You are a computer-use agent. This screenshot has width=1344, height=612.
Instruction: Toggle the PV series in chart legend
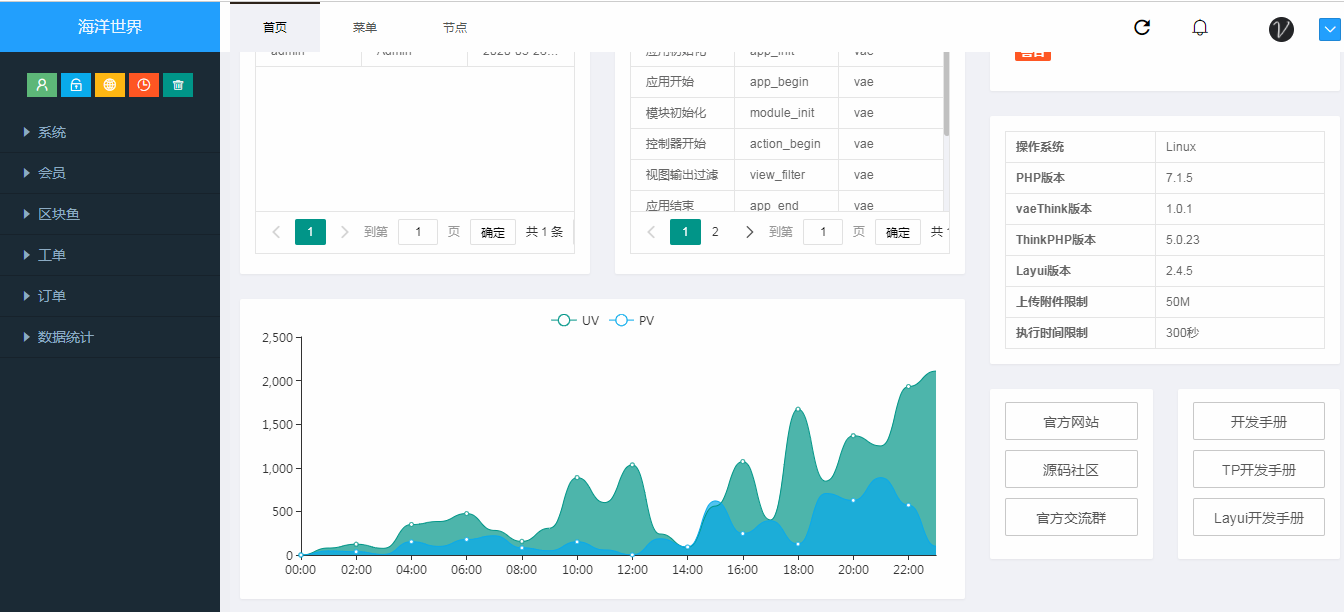(634, 321)
